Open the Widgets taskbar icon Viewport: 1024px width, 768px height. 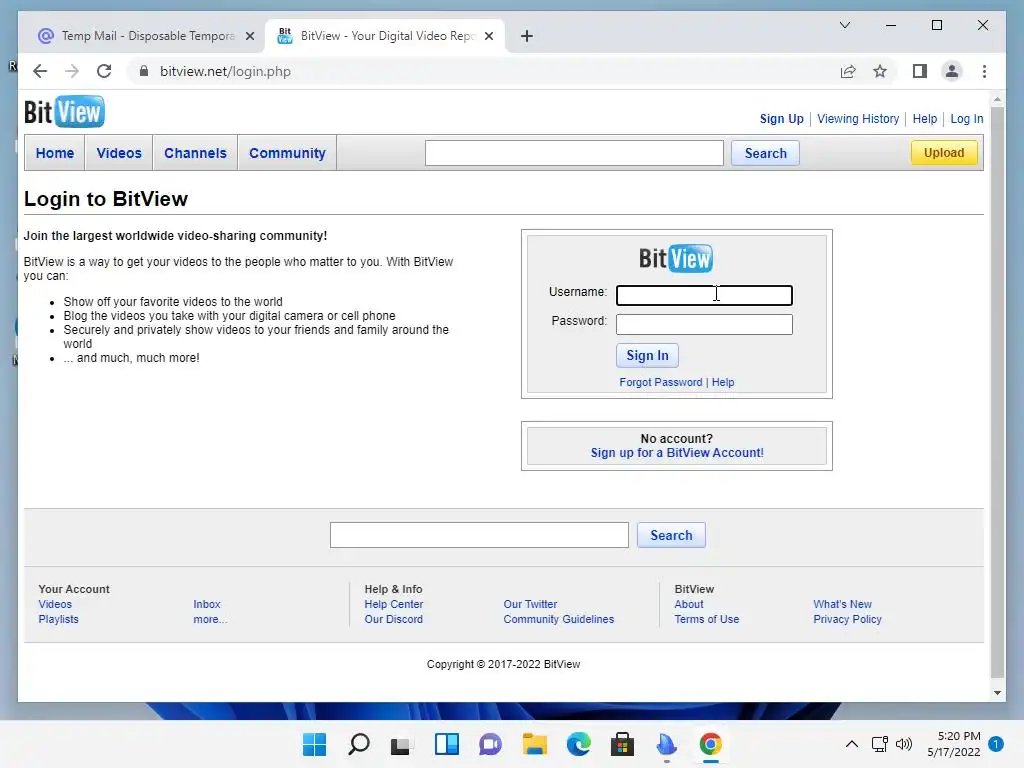447,744
